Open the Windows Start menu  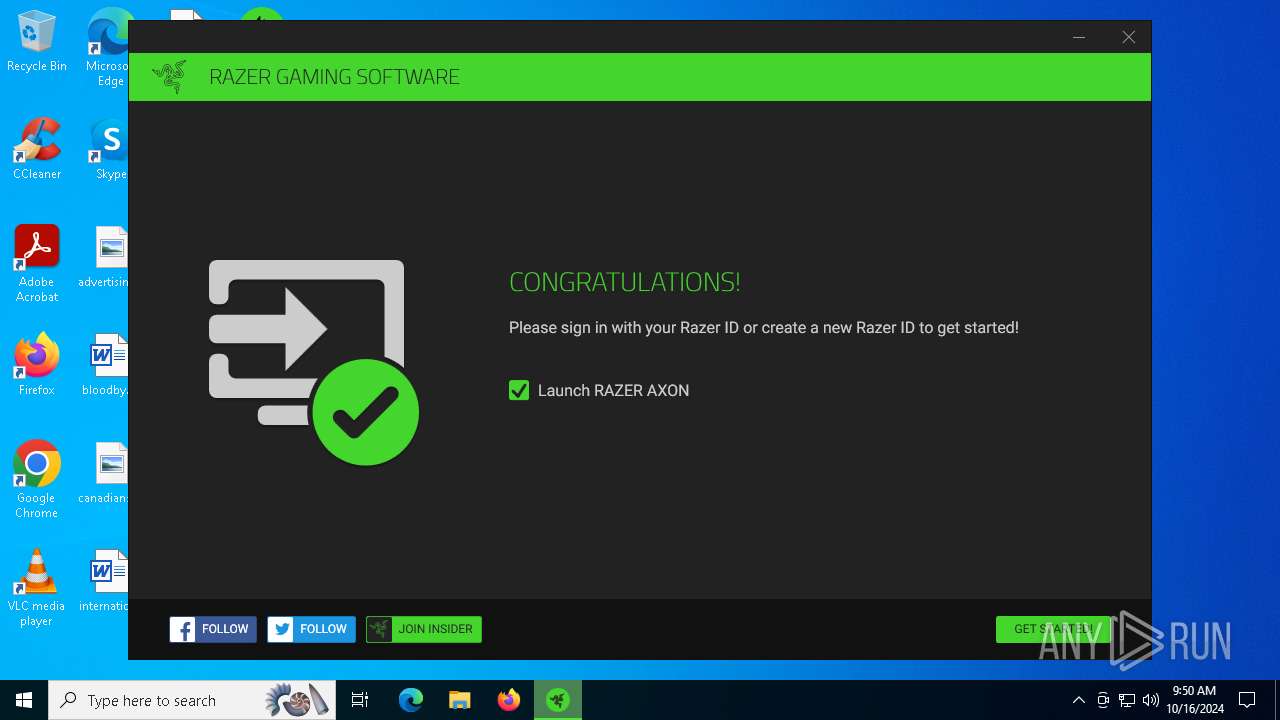pyautogui.click(x=24, y=700)
